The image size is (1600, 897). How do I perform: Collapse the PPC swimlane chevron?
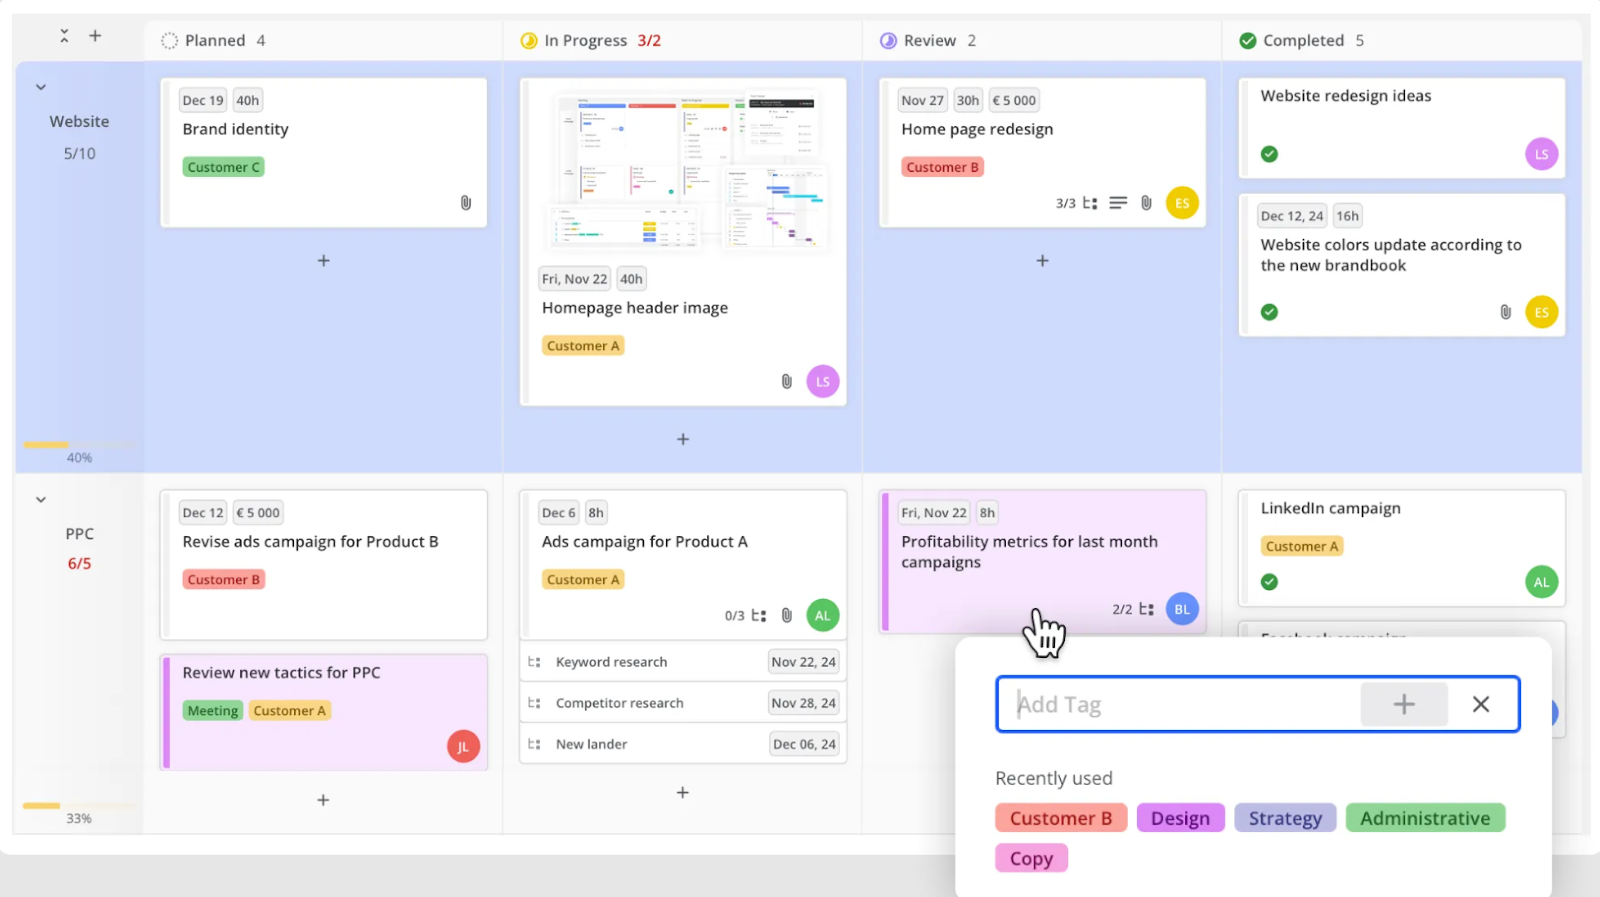[x=41, y=499]
